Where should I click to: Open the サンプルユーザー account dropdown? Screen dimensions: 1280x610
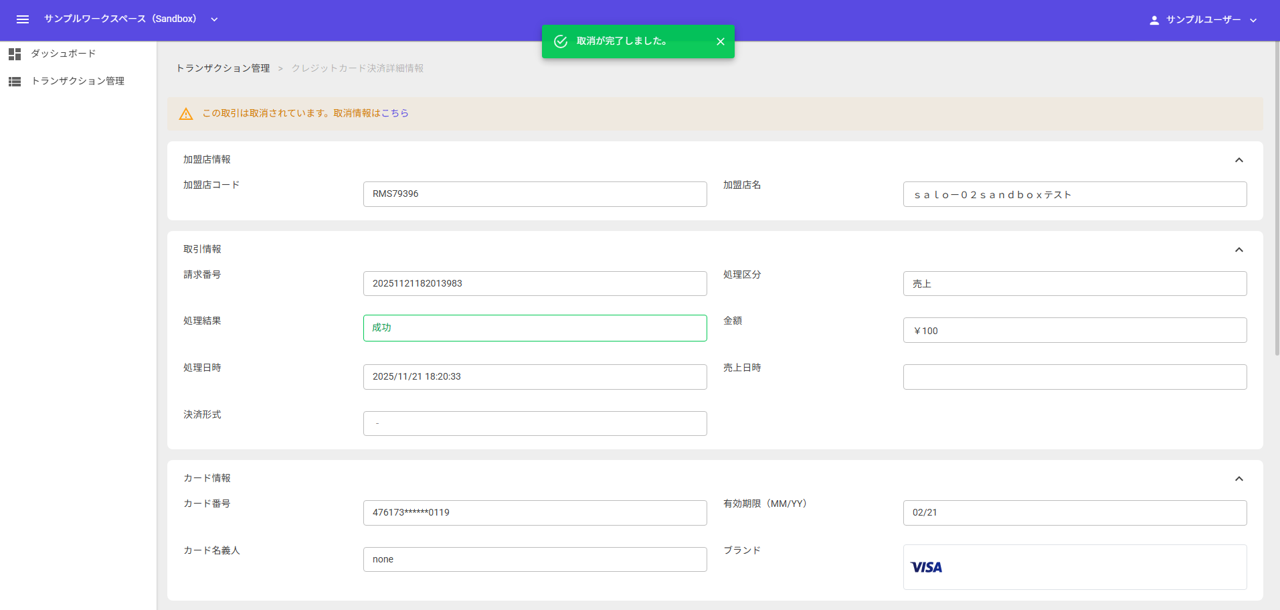(1252, 19)
